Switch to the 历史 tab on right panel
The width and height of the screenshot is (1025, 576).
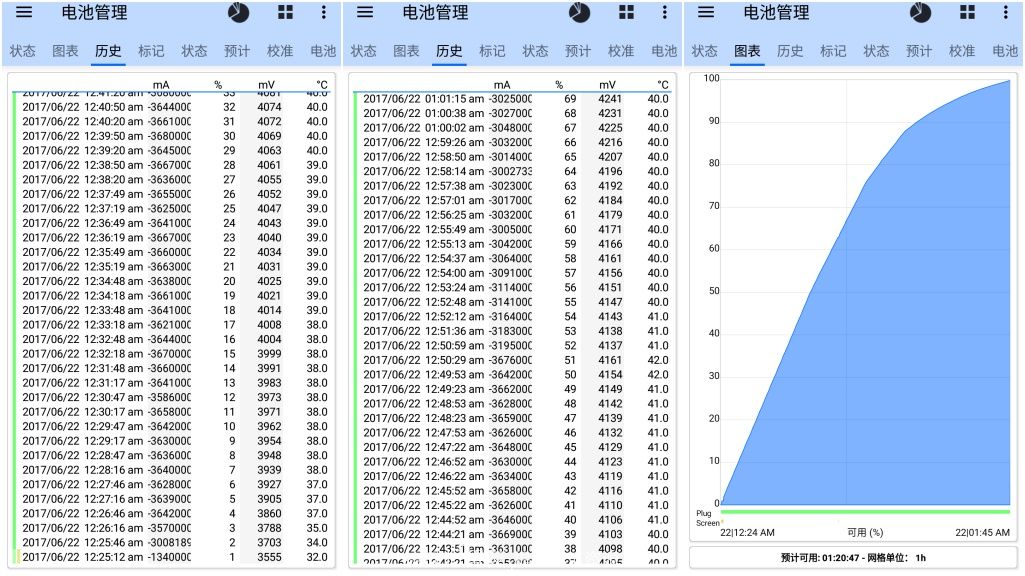(x=791, y=50)
